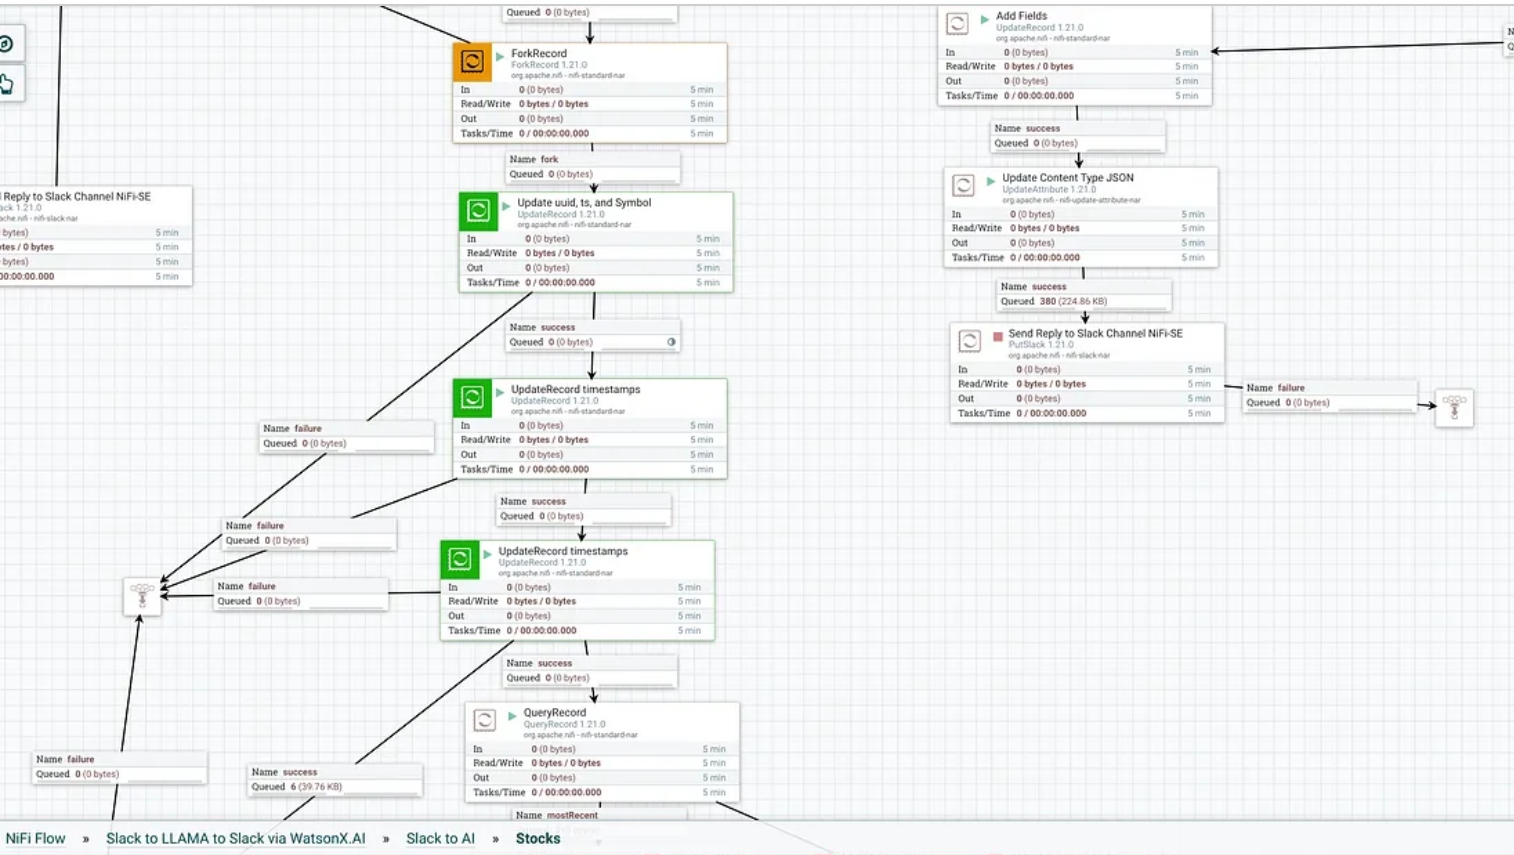
Task: Select the funnel receiving the three failure connections
Action: (x=142, y=596)
